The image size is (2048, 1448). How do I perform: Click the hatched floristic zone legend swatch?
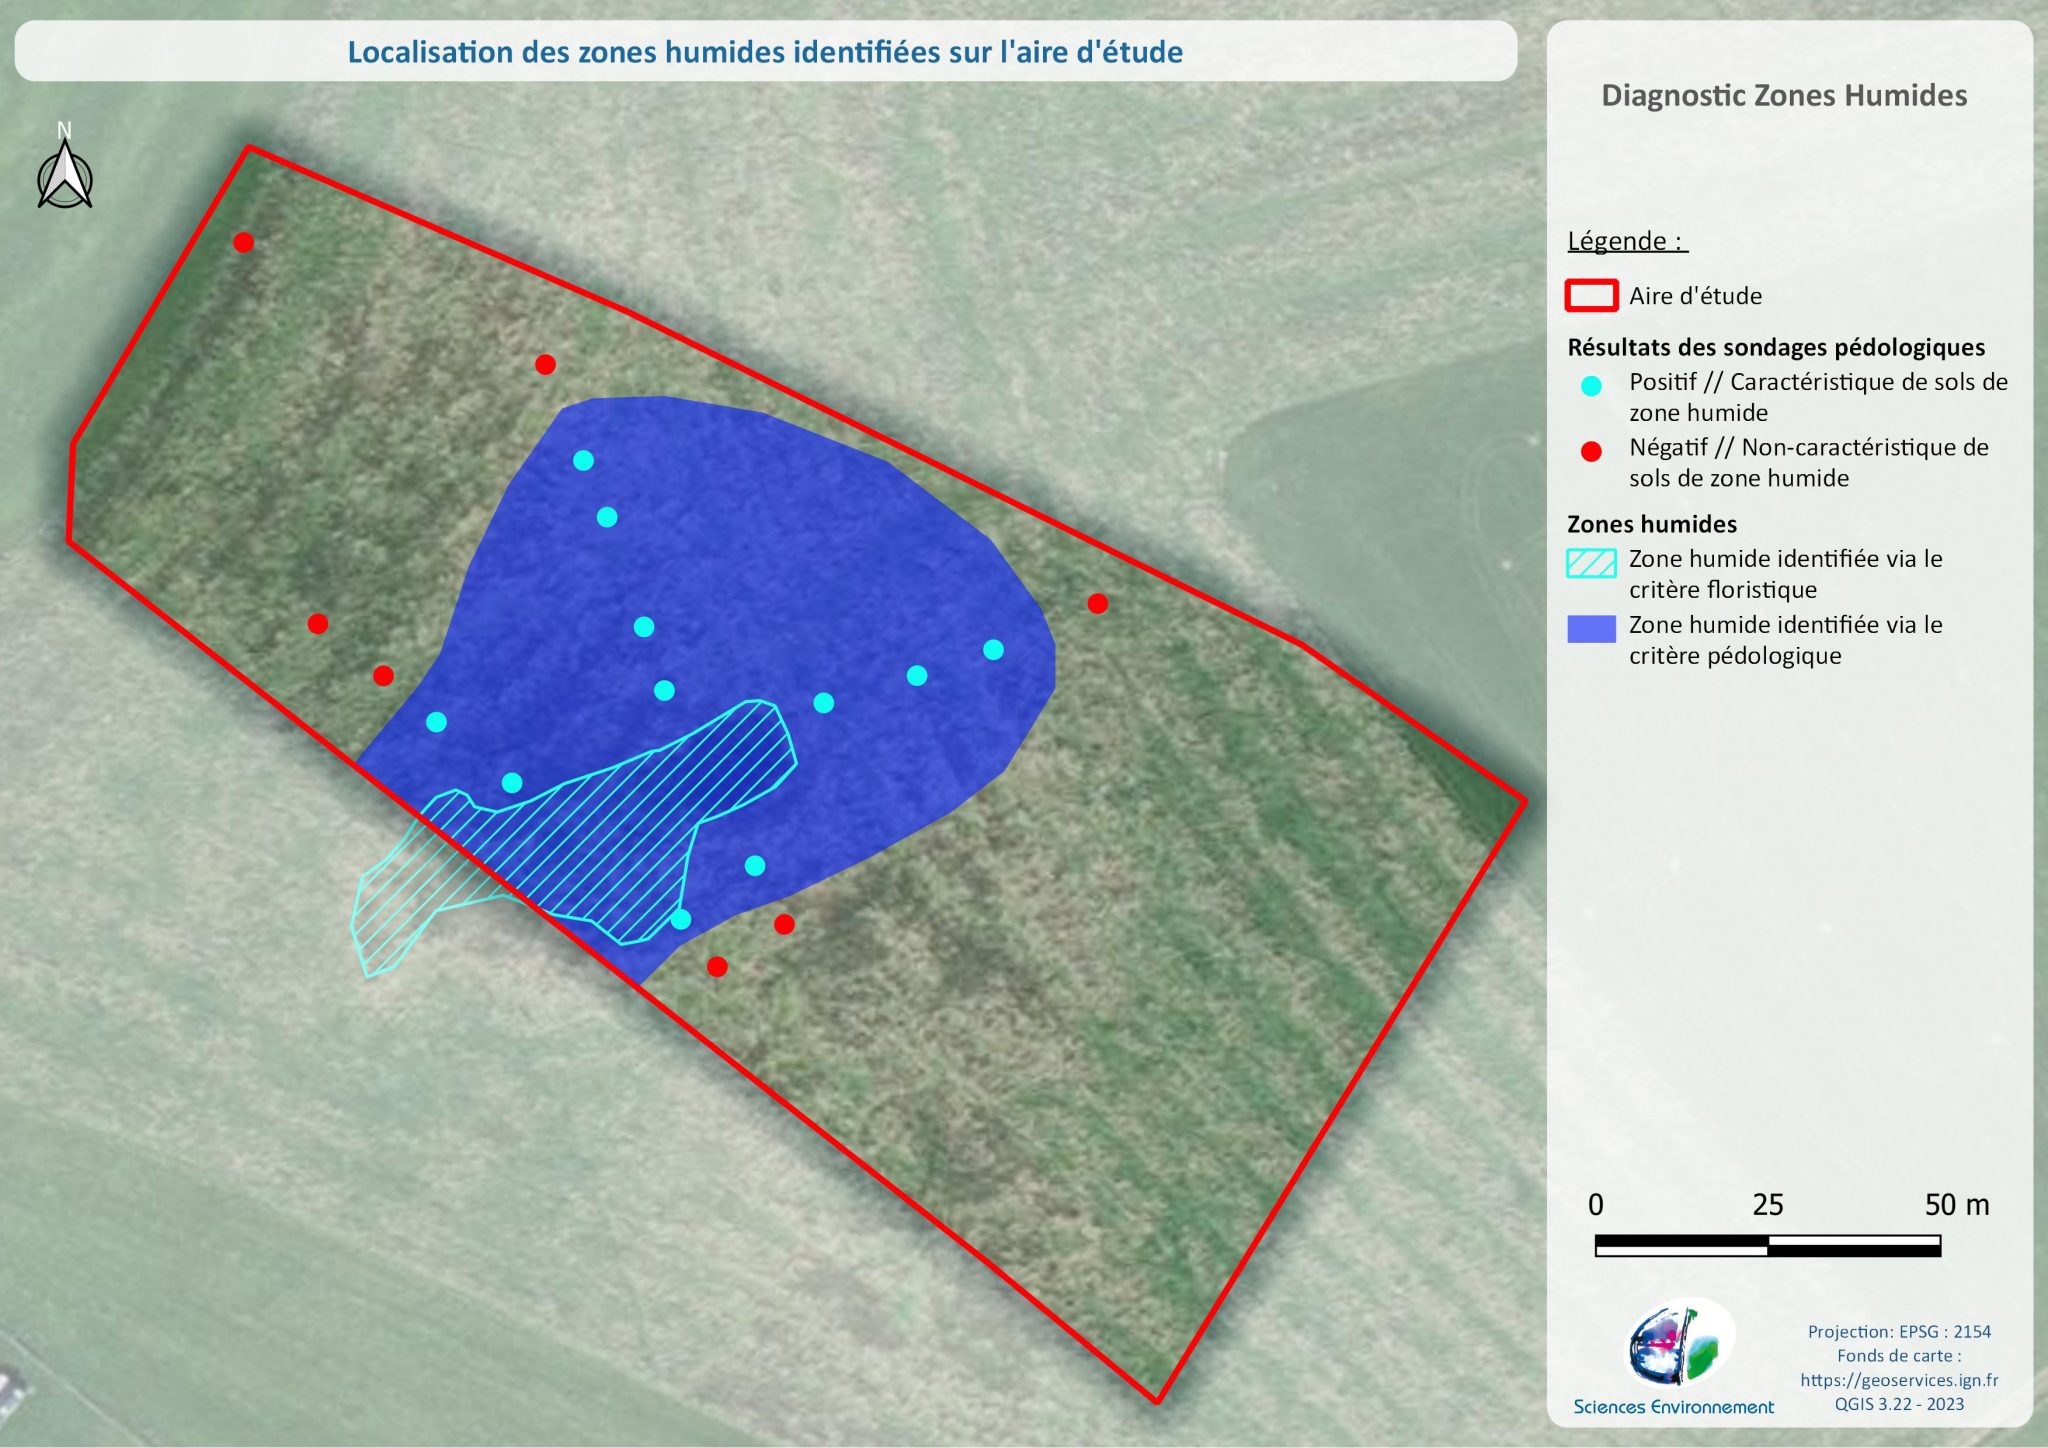pos(1591,563)
